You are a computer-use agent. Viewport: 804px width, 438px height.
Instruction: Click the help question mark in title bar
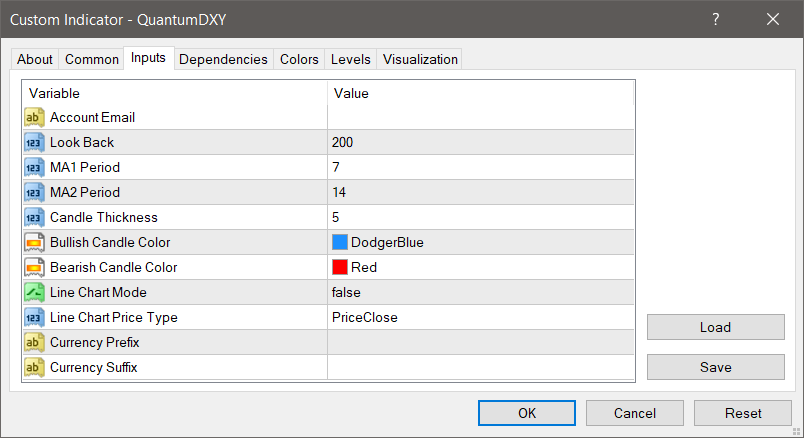[716, 19]
